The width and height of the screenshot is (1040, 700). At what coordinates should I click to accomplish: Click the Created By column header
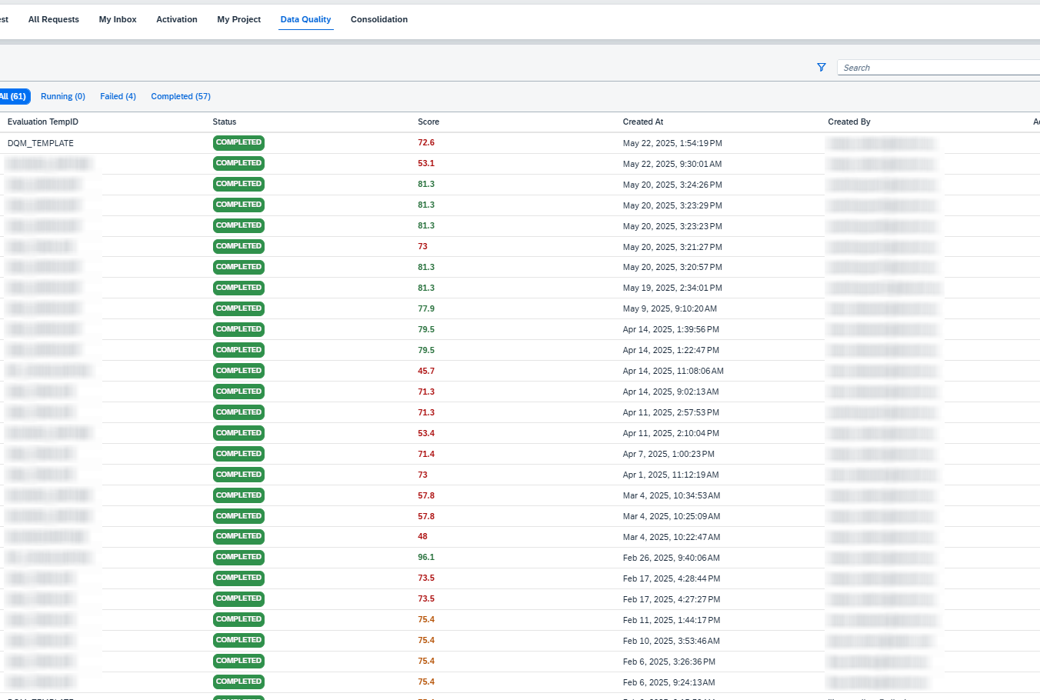point(849,122)
